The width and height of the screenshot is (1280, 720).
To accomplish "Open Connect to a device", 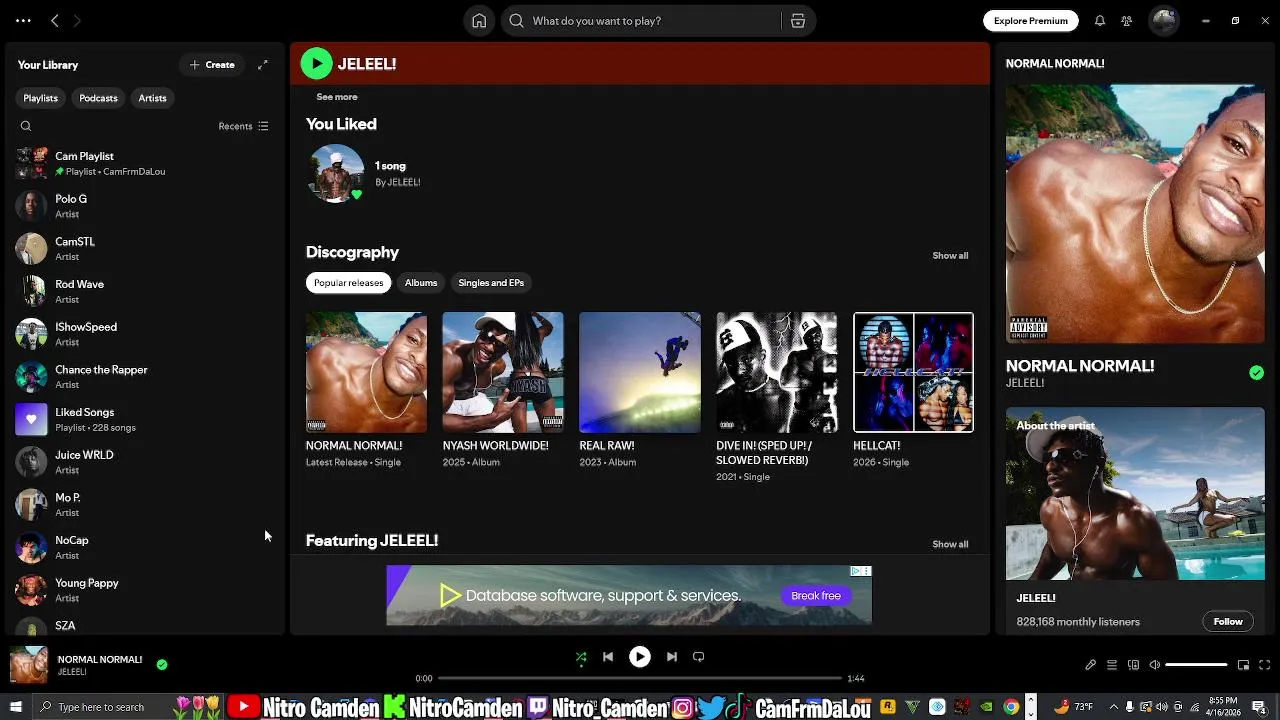I will [x=1133, y=665].
